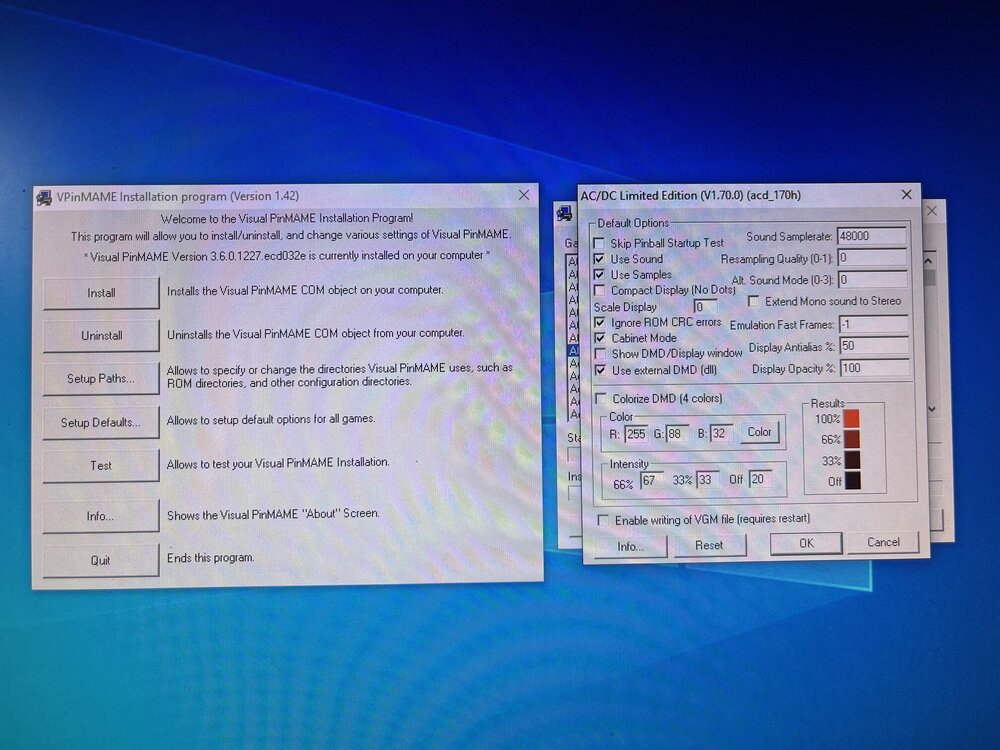Viewport: 1000px width, 750px height.
Task: Close the AC/DC Limited Edition dialog
Action: pyautogui.click(x=906, y=194)
